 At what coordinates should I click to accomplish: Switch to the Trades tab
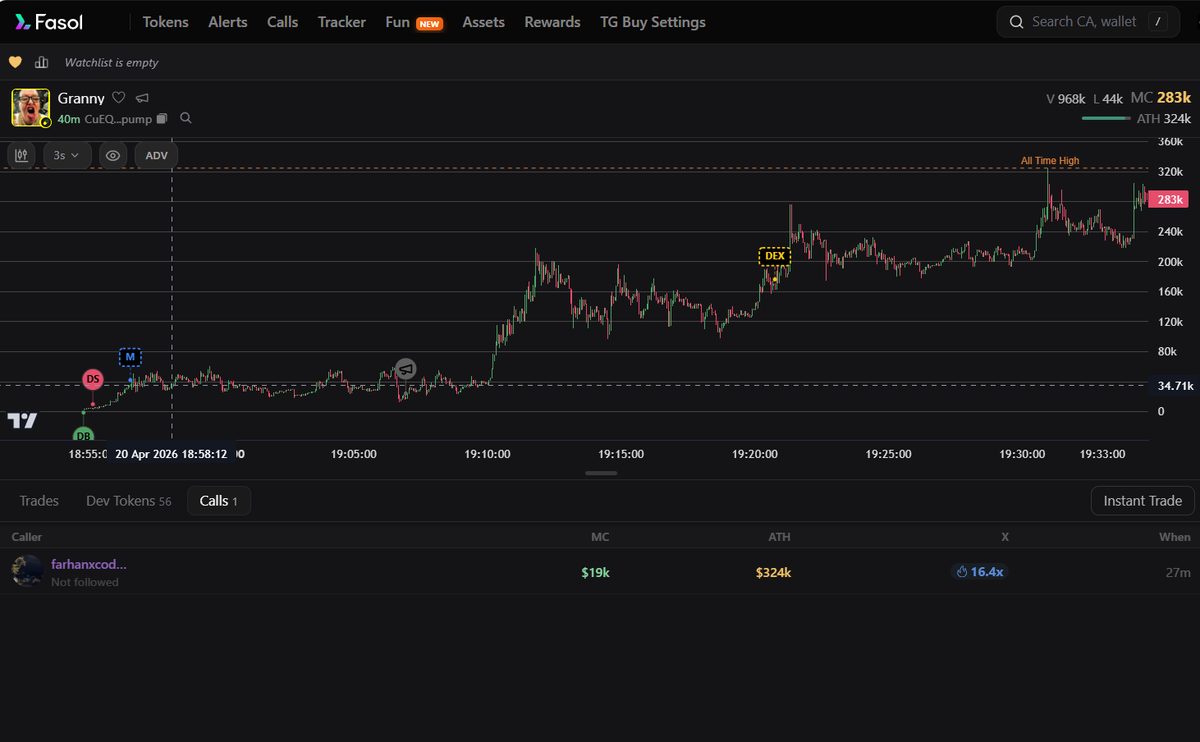click(39, 501)
